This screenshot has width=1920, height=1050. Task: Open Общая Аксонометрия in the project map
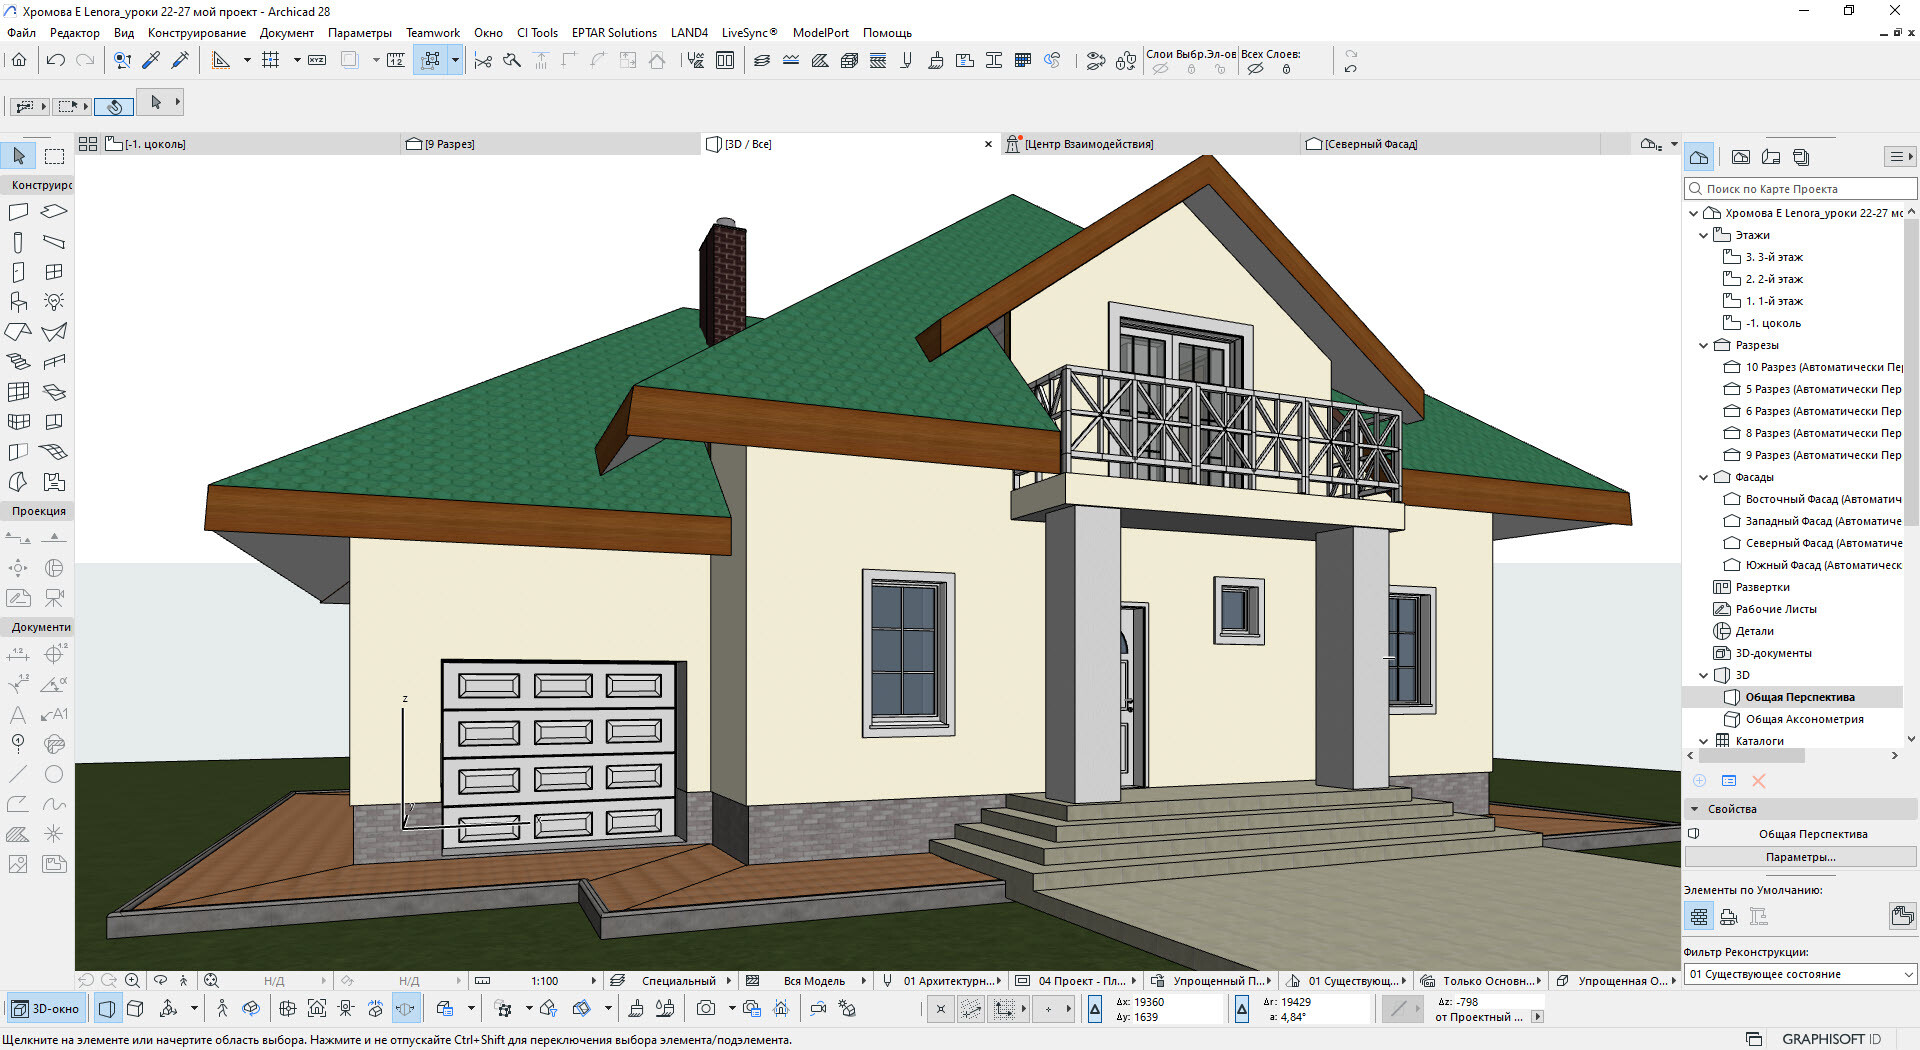tap(1804, 719)
